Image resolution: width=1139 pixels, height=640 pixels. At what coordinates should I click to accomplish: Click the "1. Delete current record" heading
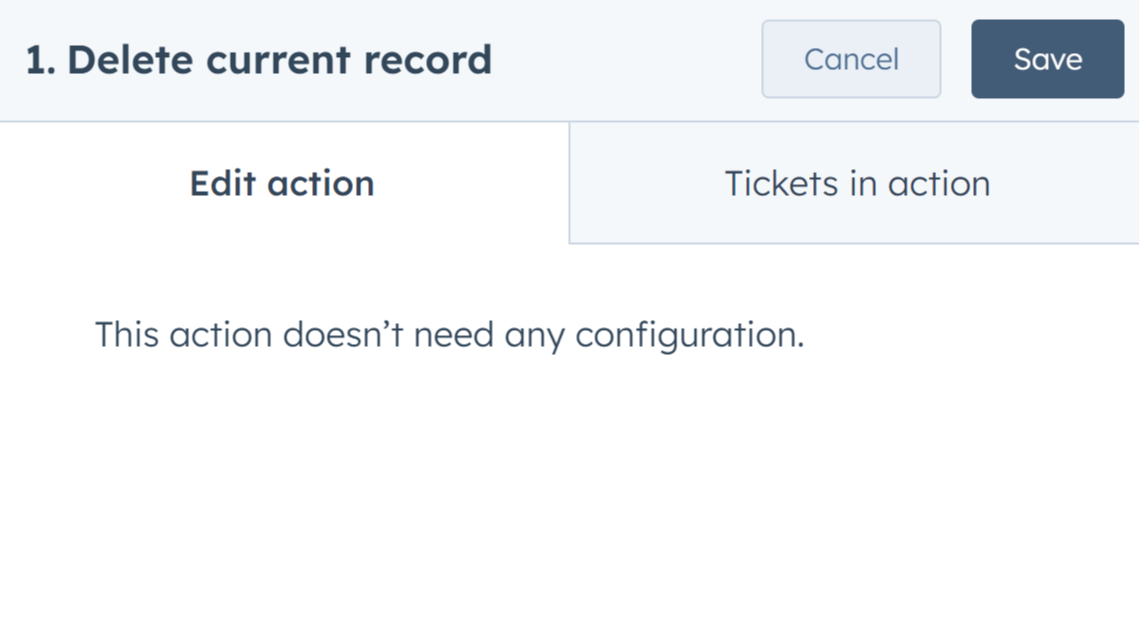(x=259, y=60)
